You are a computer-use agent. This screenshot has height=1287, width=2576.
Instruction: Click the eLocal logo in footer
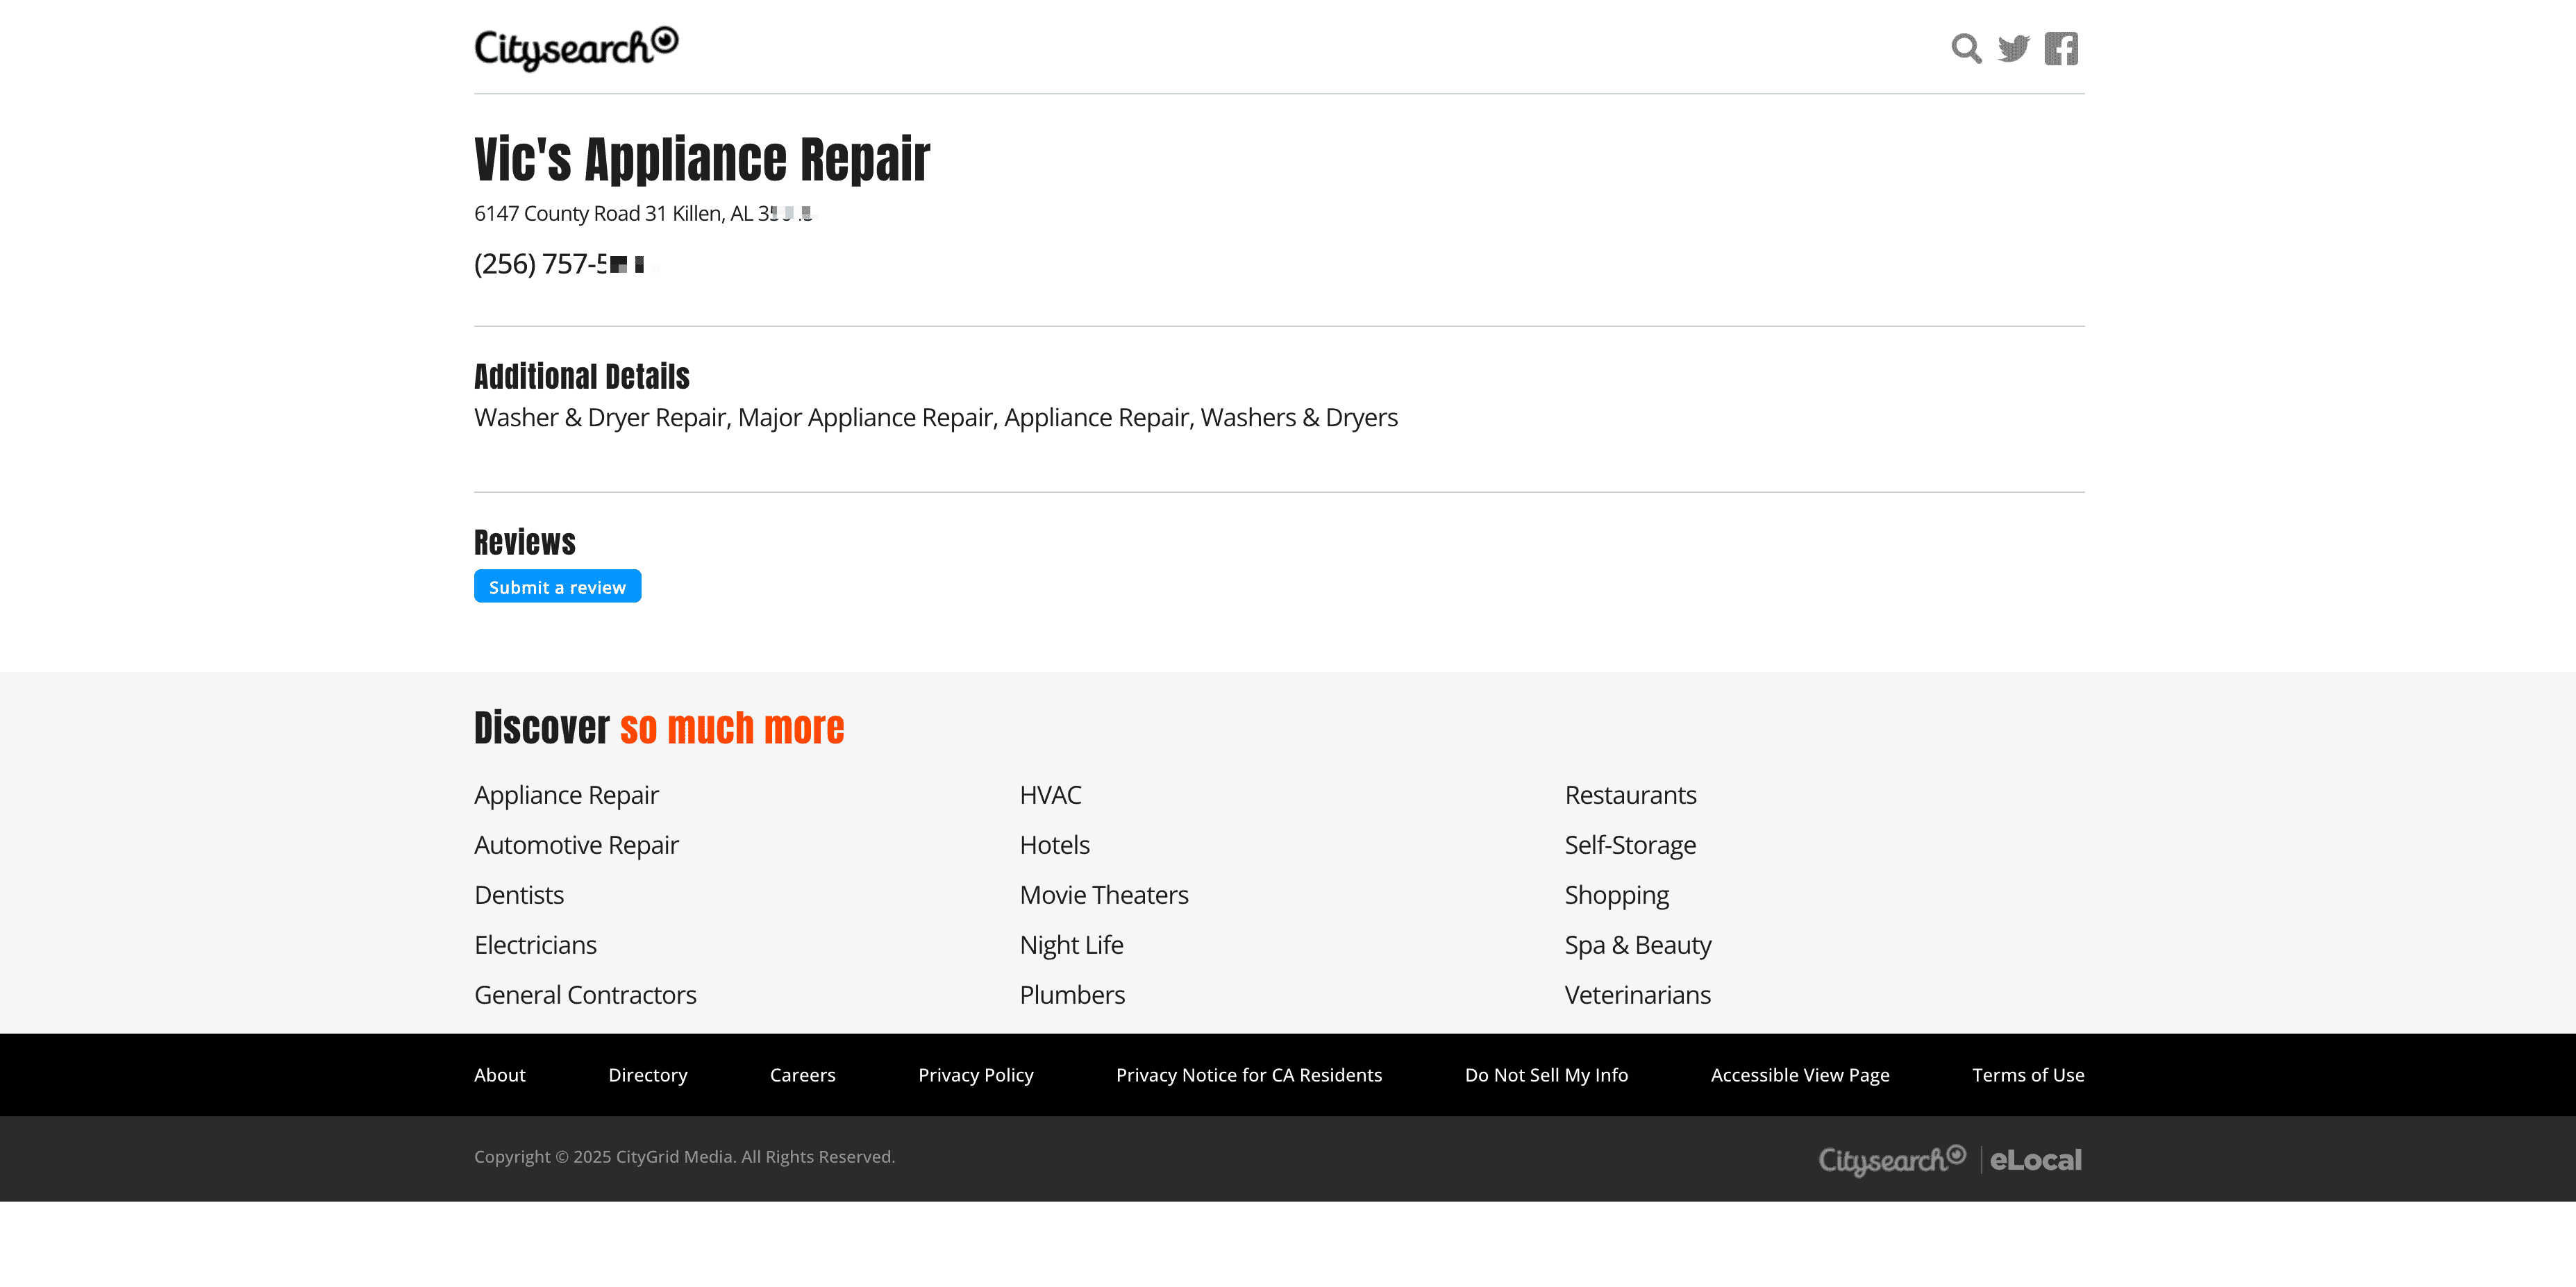tap(2035, 1159)
